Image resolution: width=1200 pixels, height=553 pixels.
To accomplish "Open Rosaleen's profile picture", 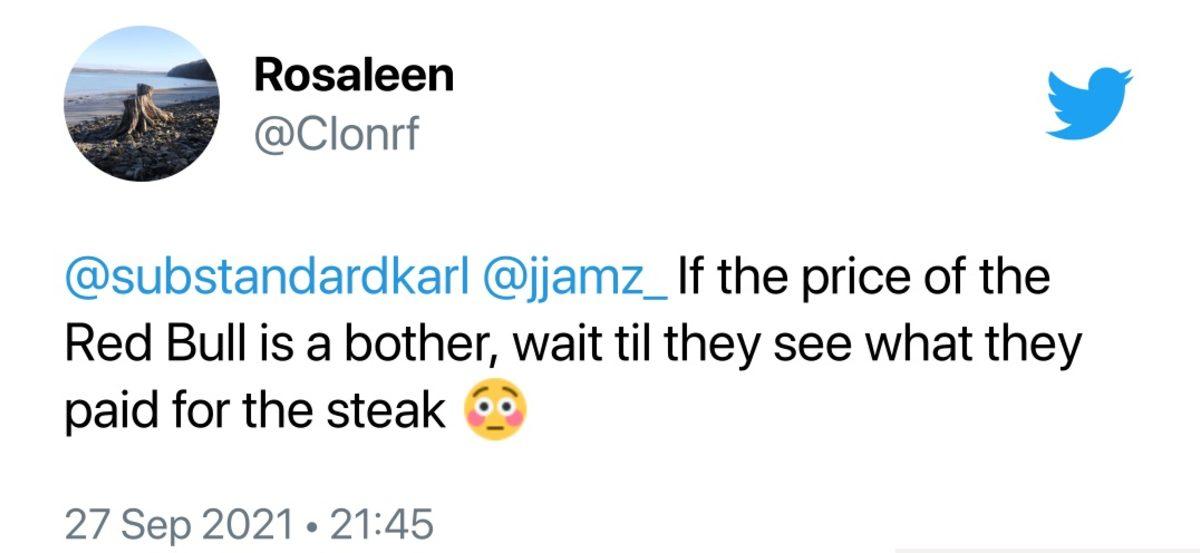I will pyautogui.click(x=142, y=105).
